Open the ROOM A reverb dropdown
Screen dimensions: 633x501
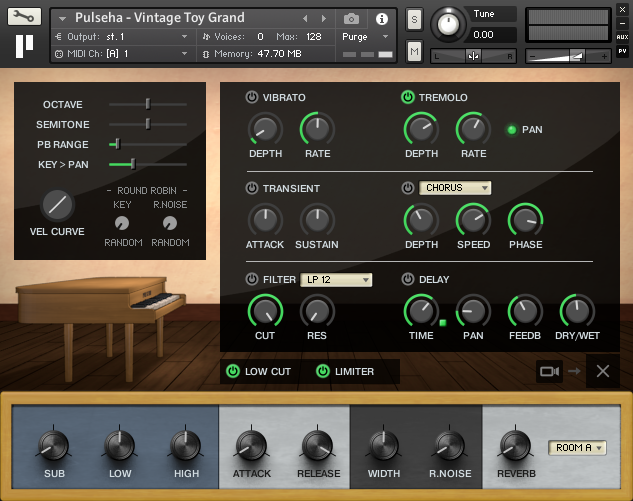pyautogui.click(x=577, y=448)
